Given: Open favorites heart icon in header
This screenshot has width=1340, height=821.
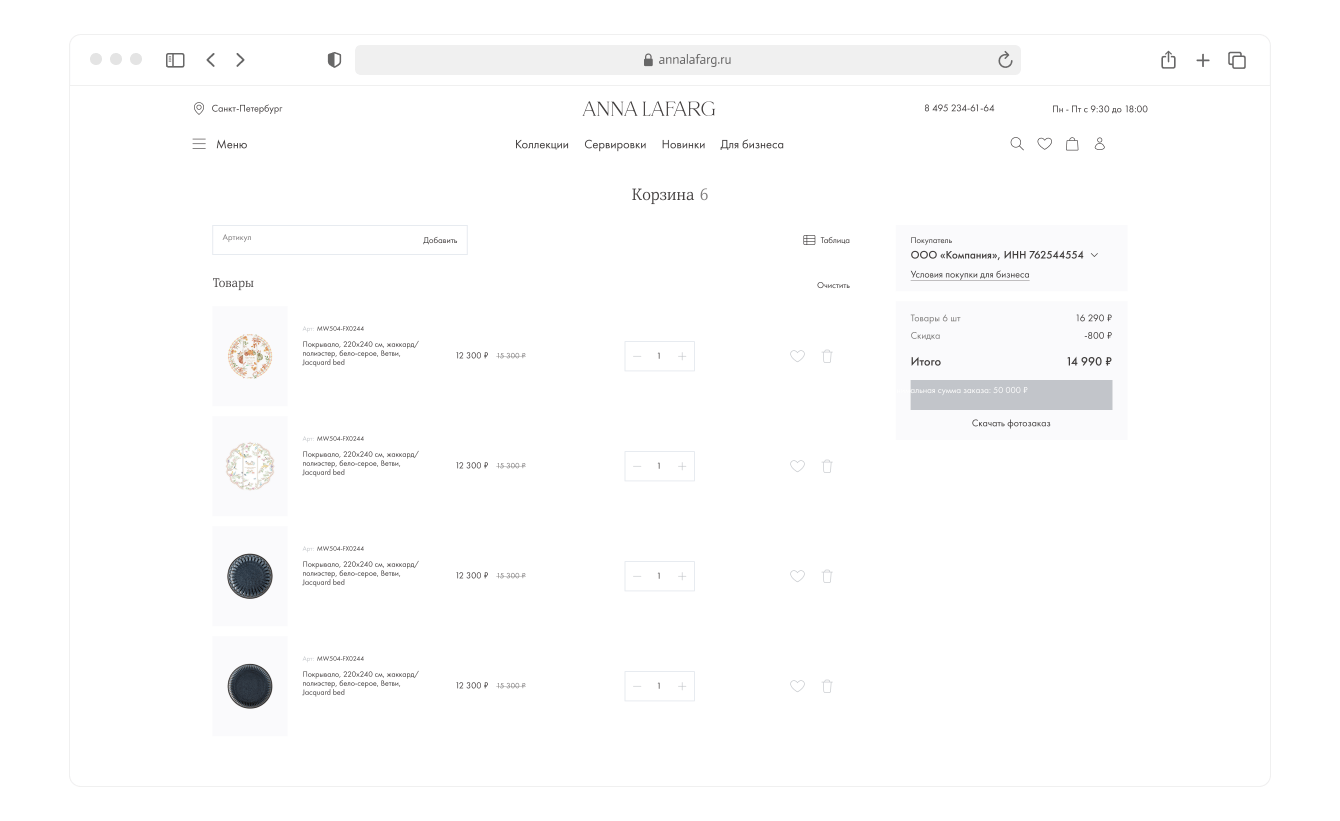Looking at the screenshot, I should [x=1044, y=144].
